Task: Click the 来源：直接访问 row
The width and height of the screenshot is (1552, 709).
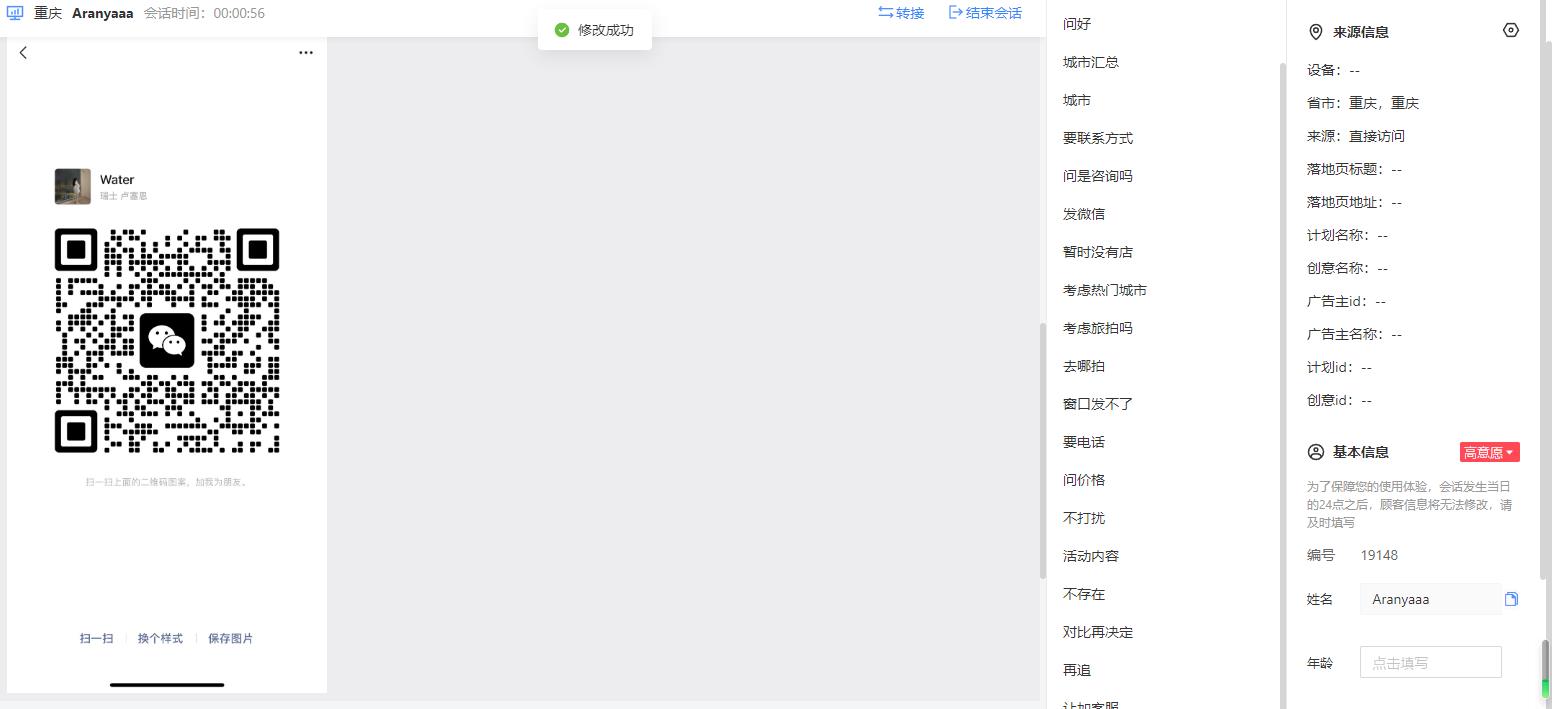Action: point(1356,136)
